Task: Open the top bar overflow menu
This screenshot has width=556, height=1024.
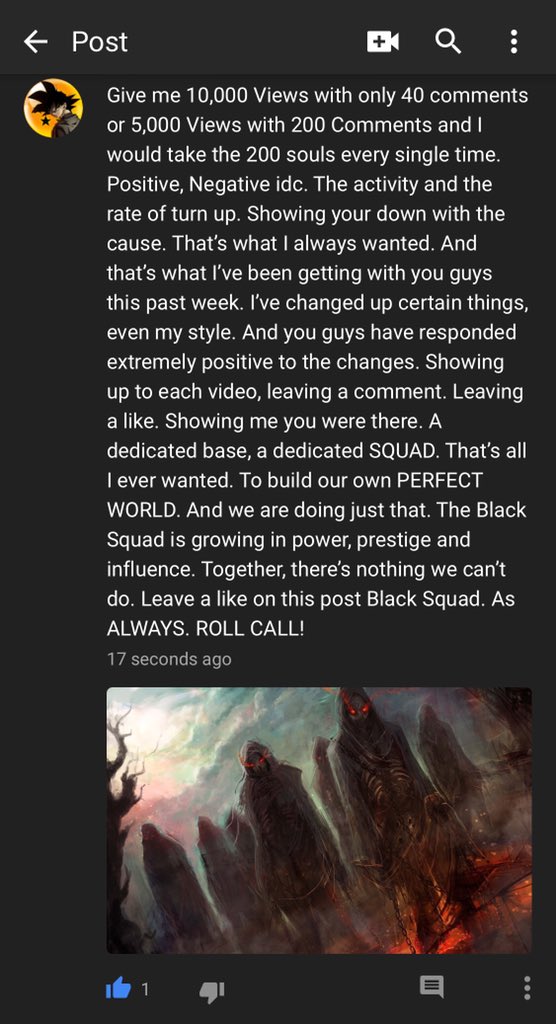Action: tap(514, 42)
